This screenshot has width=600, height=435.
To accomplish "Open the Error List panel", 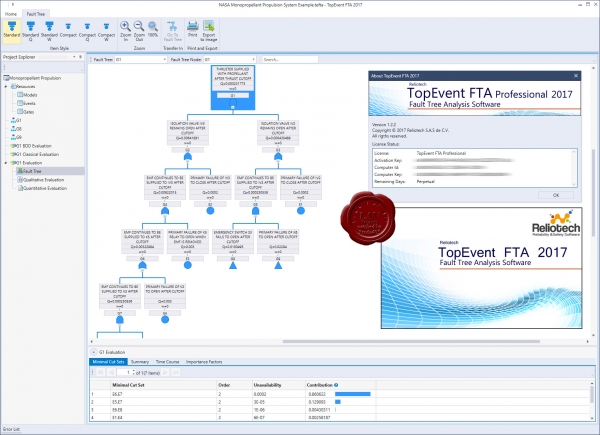I will point(11,429).
